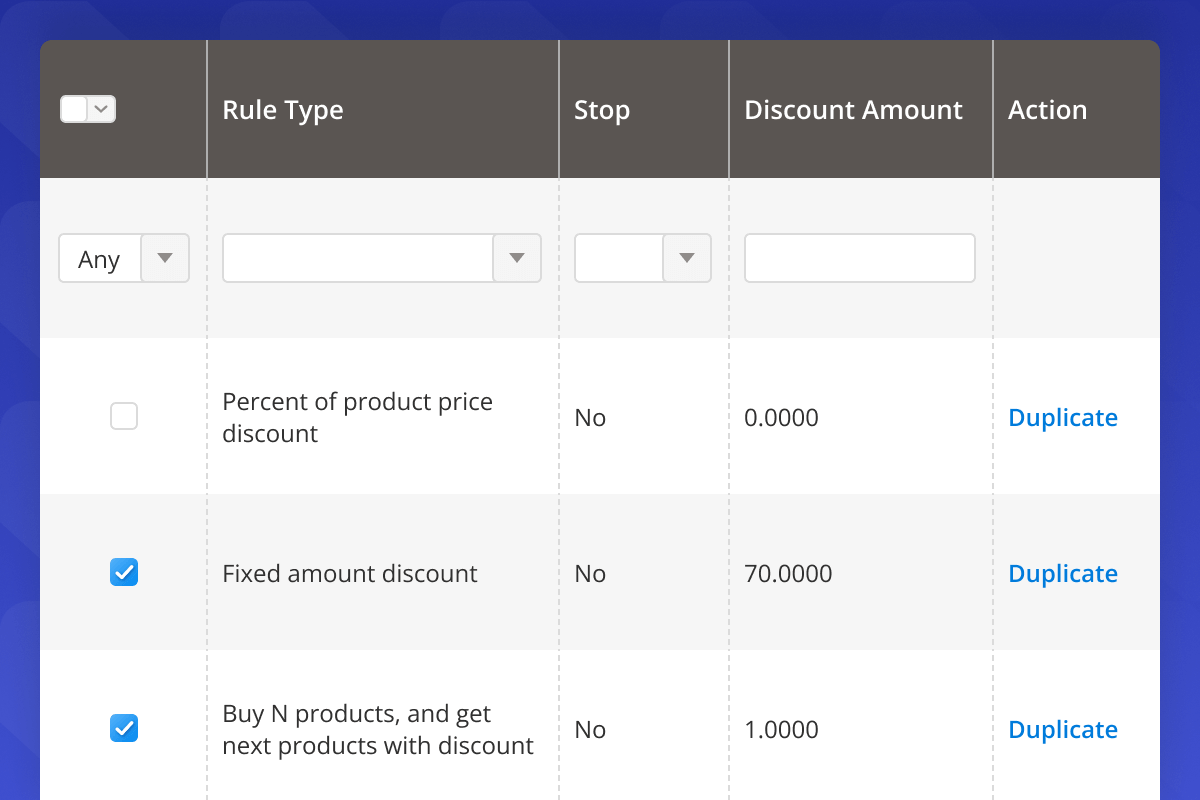Screen dimensions: 1200x800
Task: Click the 70.0000 discount amount cell
Action: point(788,574)
